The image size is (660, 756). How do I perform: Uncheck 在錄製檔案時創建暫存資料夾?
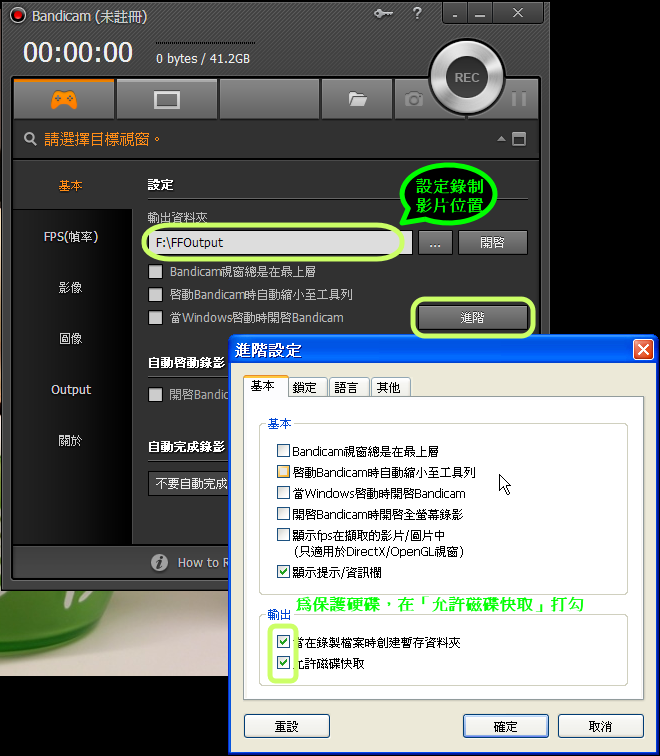click(283, 641)
